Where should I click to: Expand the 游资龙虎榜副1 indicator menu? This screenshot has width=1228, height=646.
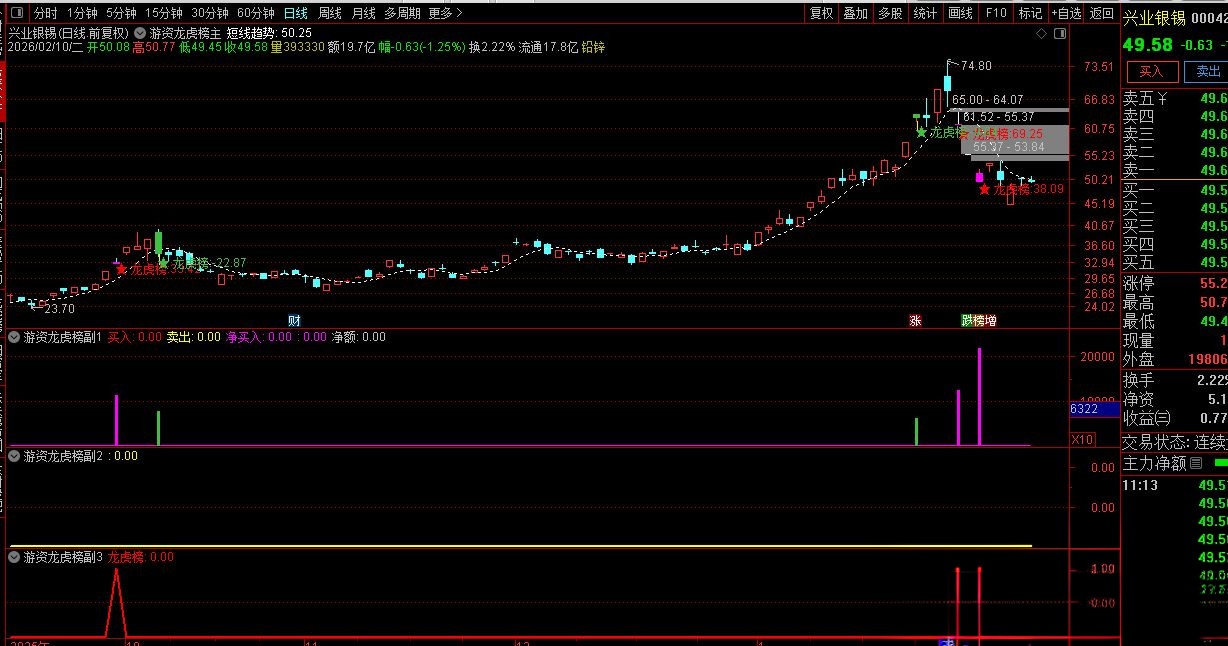coord(14,337)
